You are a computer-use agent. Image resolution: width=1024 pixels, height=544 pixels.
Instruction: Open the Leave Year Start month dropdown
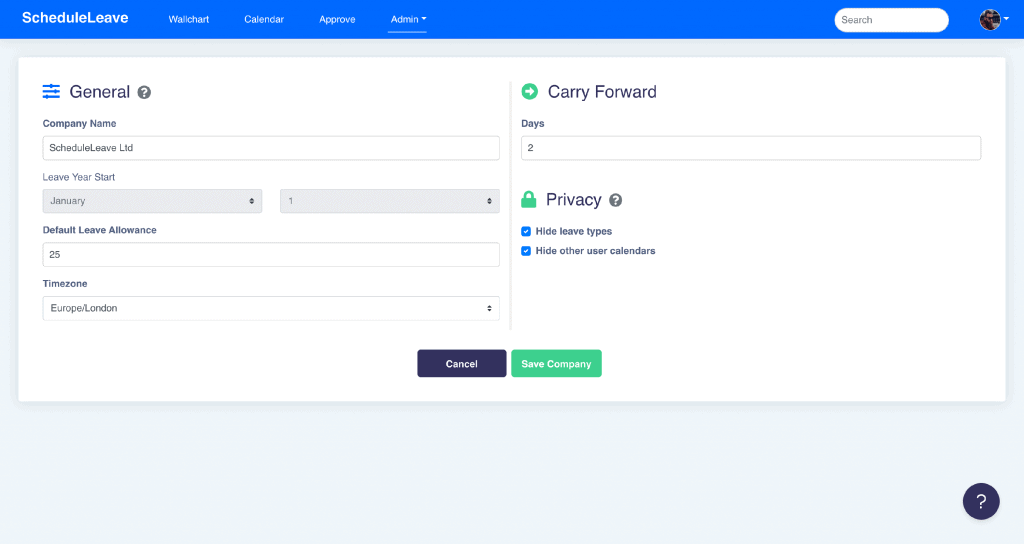click(152, 201)
